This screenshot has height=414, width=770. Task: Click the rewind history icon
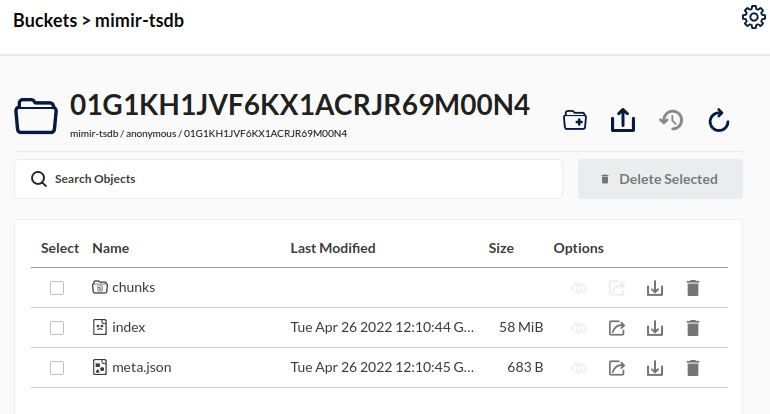tap(671, 121)
